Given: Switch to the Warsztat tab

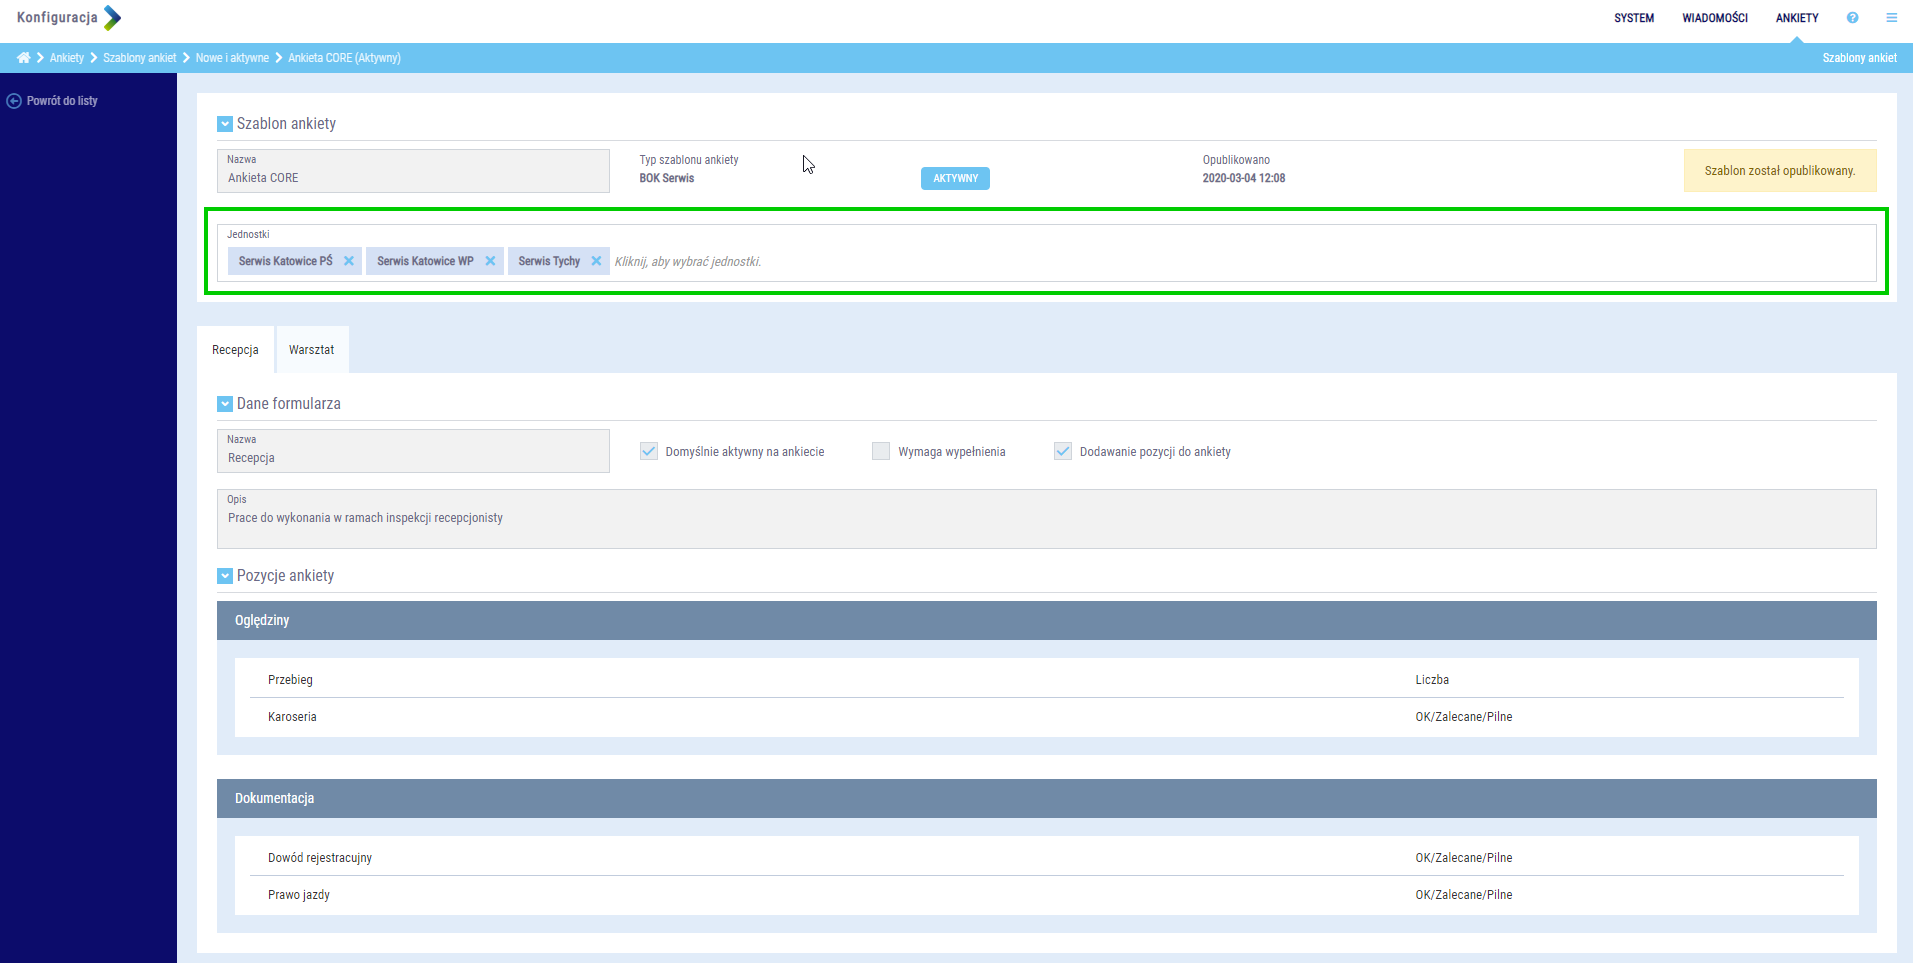Looking at the screenshot, I should 311,350.
